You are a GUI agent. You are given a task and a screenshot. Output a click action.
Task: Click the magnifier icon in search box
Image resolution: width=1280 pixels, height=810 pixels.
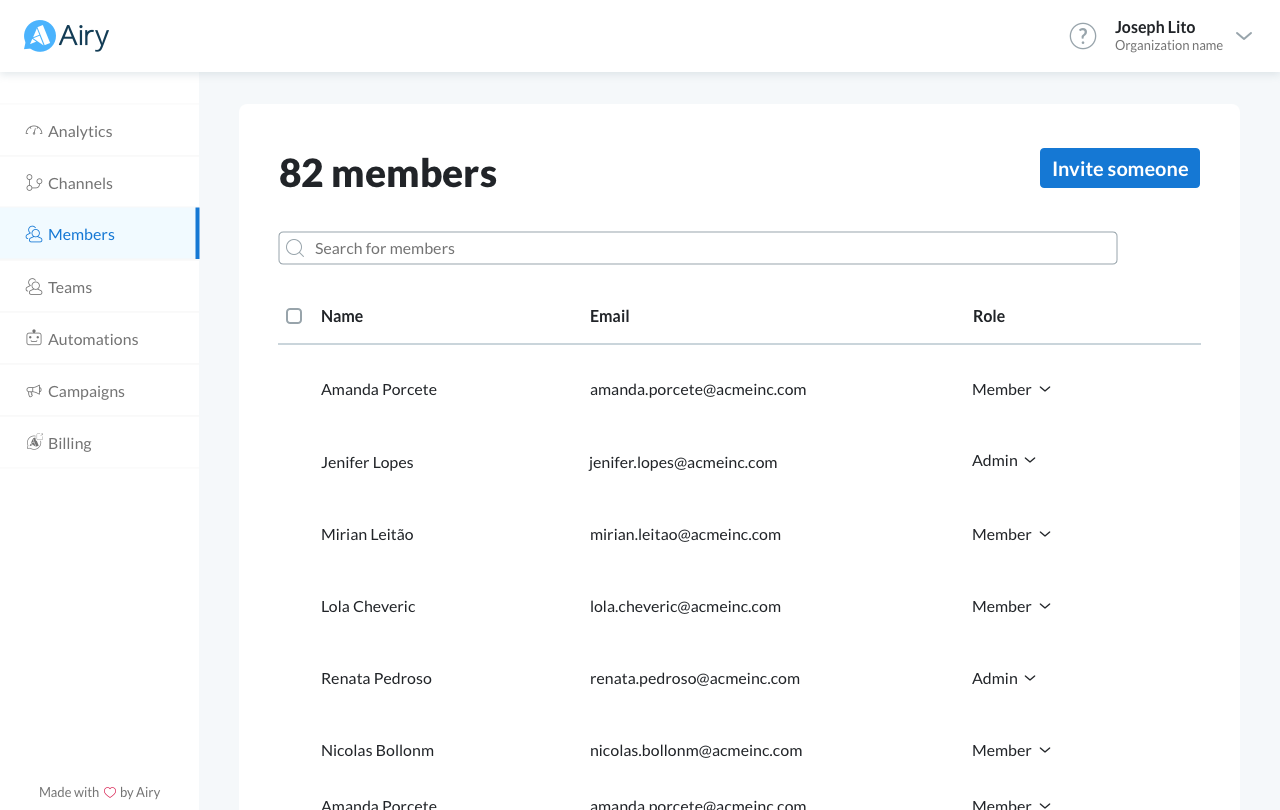pos(295,248)
